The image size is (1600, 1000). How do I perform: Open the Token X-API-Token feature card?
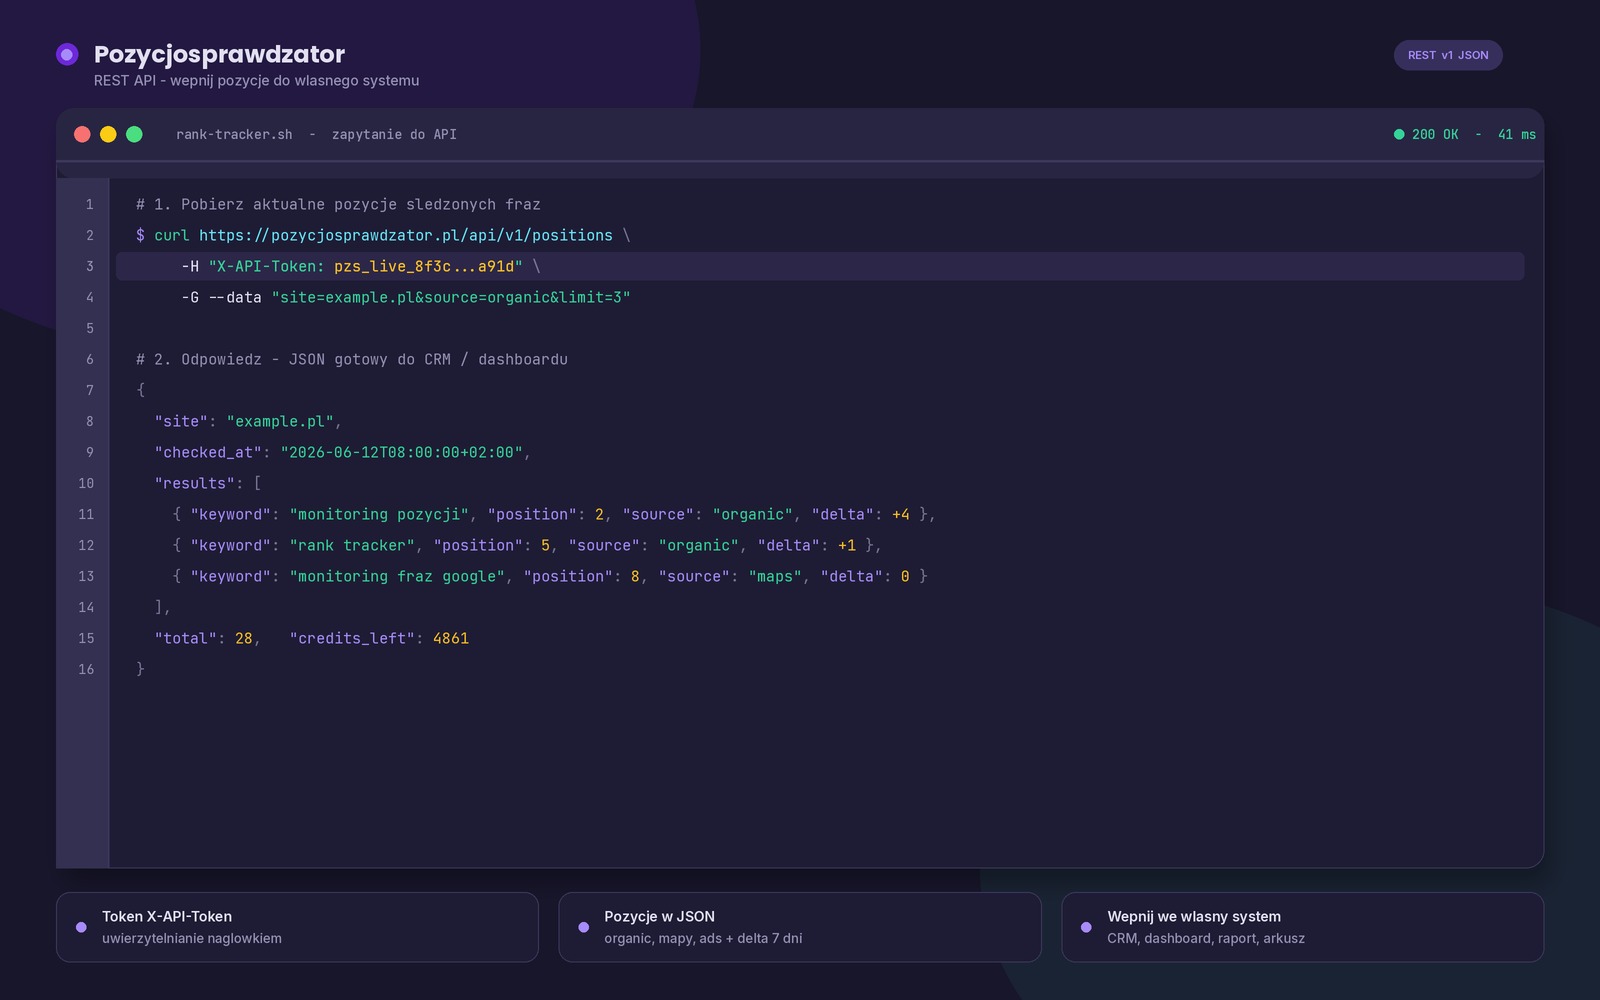pyautogui.click(x=297, y=927)
